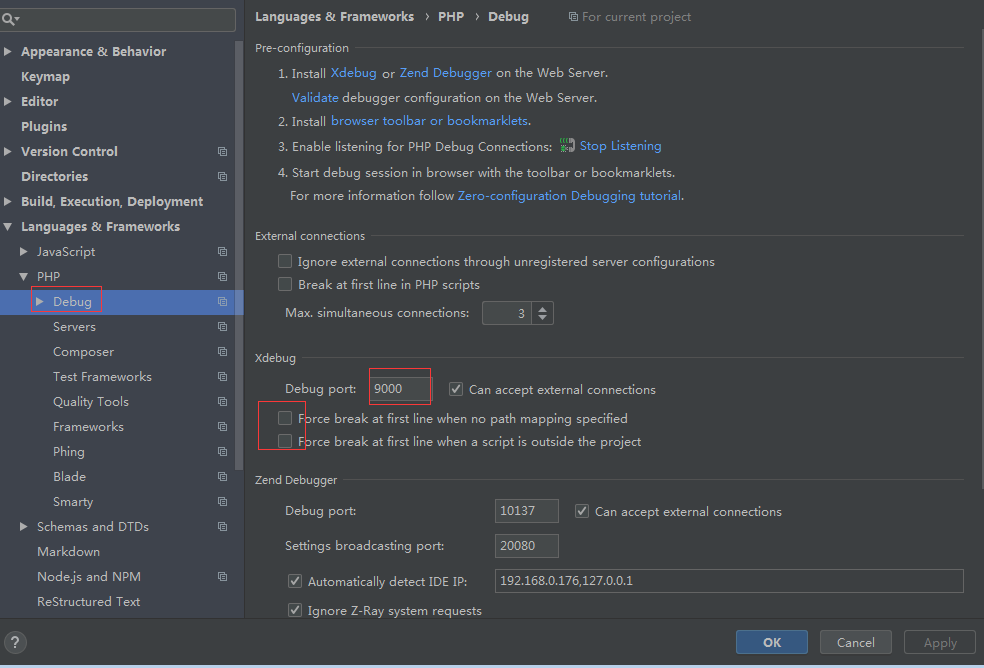Expand the Schemas and DTDs arrow

coord(24,526)
